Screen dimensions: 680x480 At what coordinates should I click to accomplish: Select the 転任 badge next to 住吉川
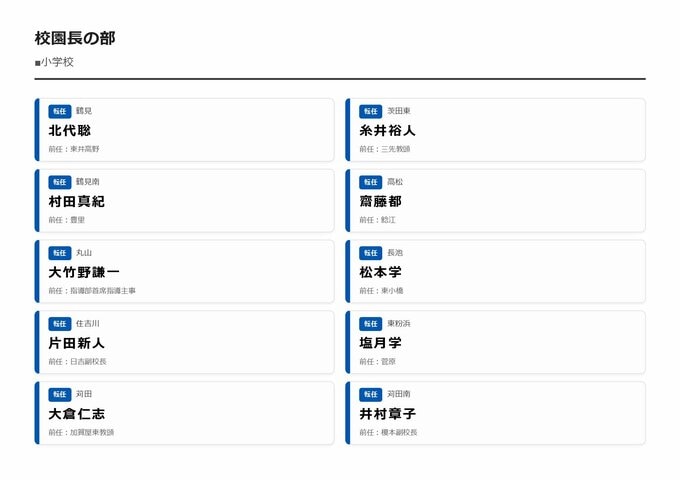click(60, 324)
